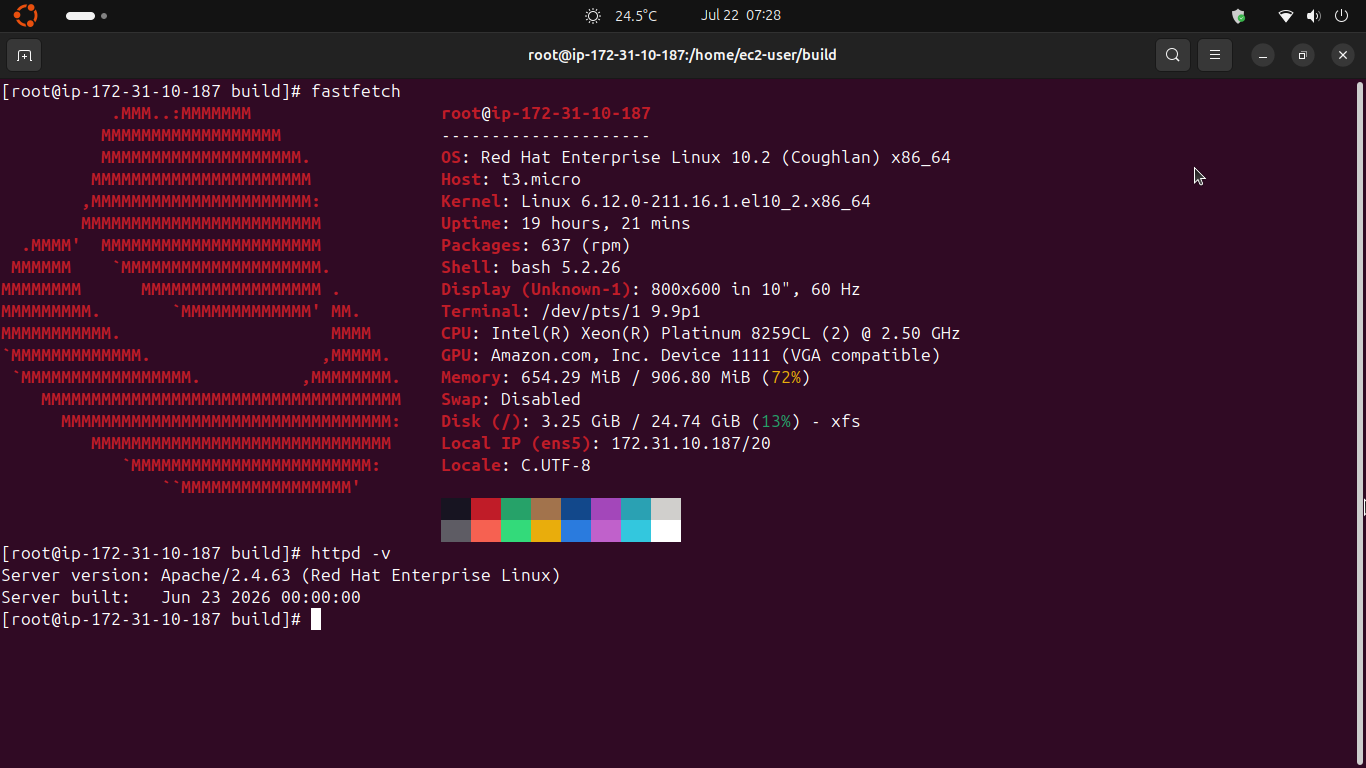This screenshot has height=768, width=1366.
Task: Click the orchid magenta swatch in bottom palette row
Action: click(606, 531)
